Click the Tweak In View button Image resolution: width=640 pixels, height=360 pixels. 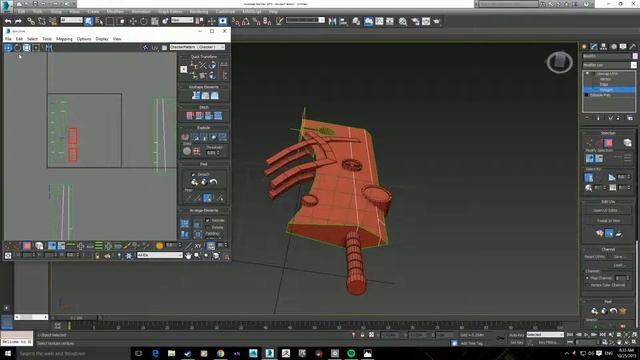click(608, 220)
